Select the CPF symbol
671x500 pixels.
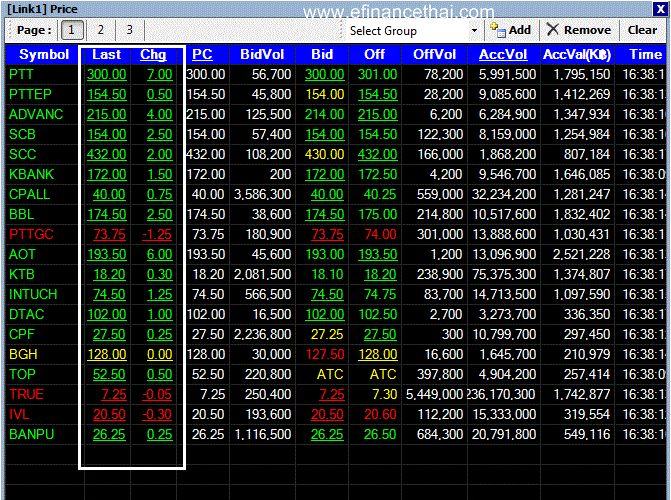pos(22,334)
